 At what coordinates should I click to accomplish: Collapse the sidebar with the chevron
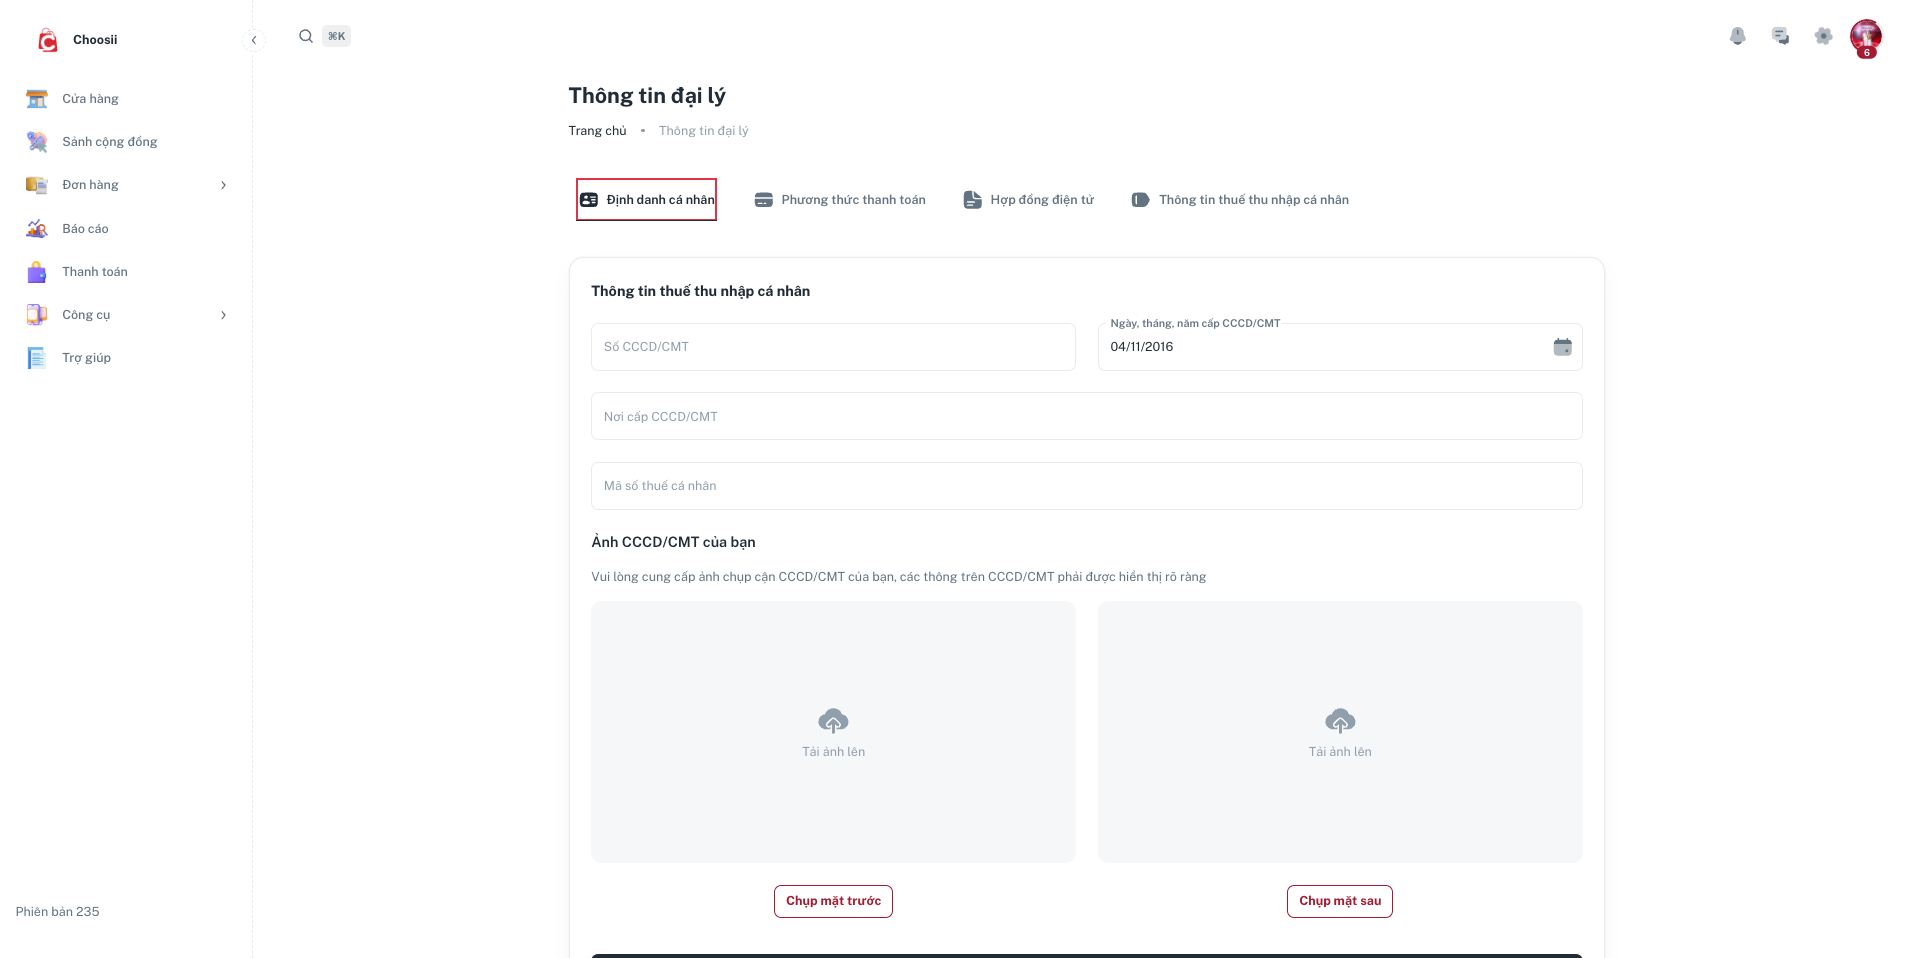[x=254, y=40]
